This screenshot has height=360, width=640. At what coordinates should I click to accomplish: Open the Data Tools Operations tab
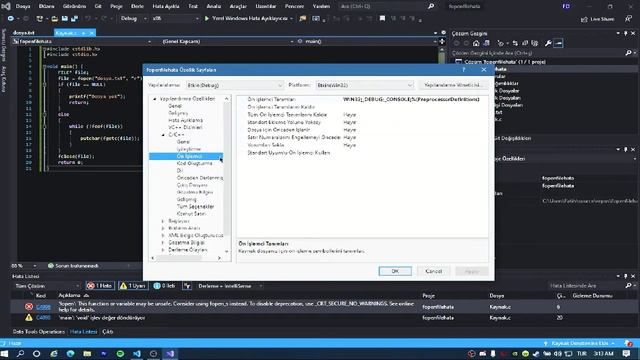(39, 331)
